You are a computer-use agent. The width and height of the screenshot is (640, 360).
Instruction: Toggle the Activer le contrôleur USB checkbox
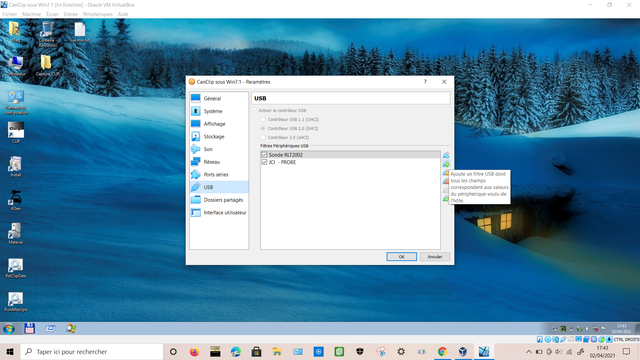[255, 110]
